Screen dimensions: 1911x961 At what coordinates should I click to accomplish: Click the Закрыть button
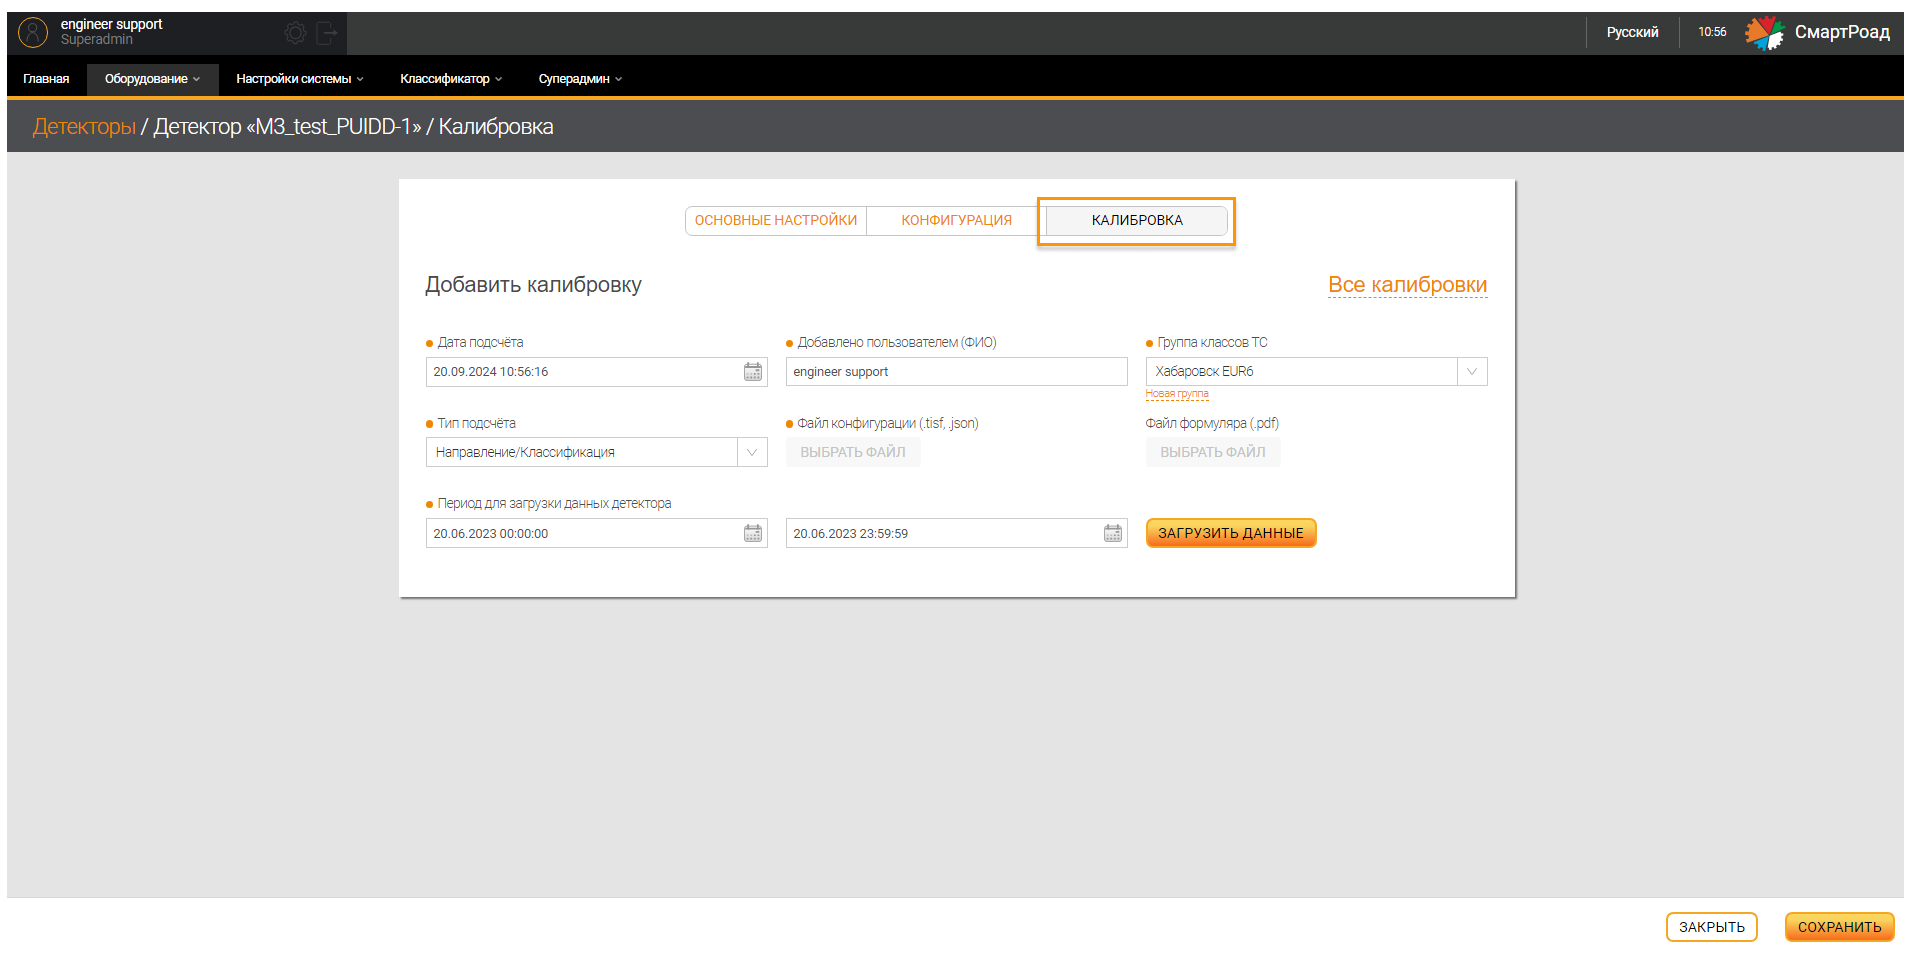click(1711, 927)
